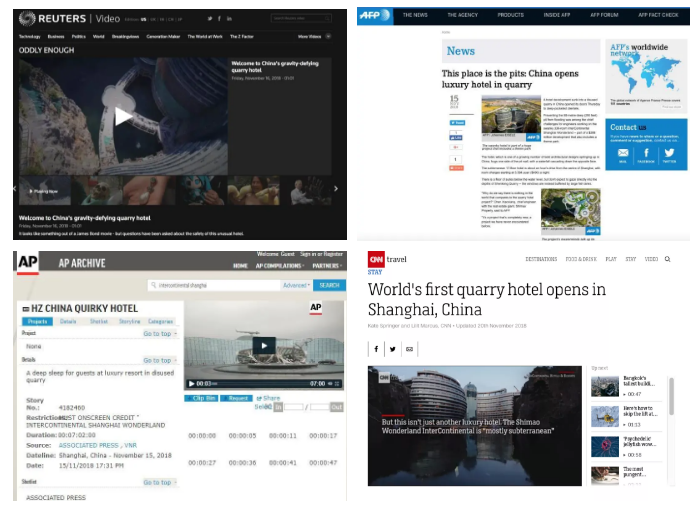Expand the Reuters More Videos dropdown
Viewport: 696px width, 509px height.
point(320,36)
